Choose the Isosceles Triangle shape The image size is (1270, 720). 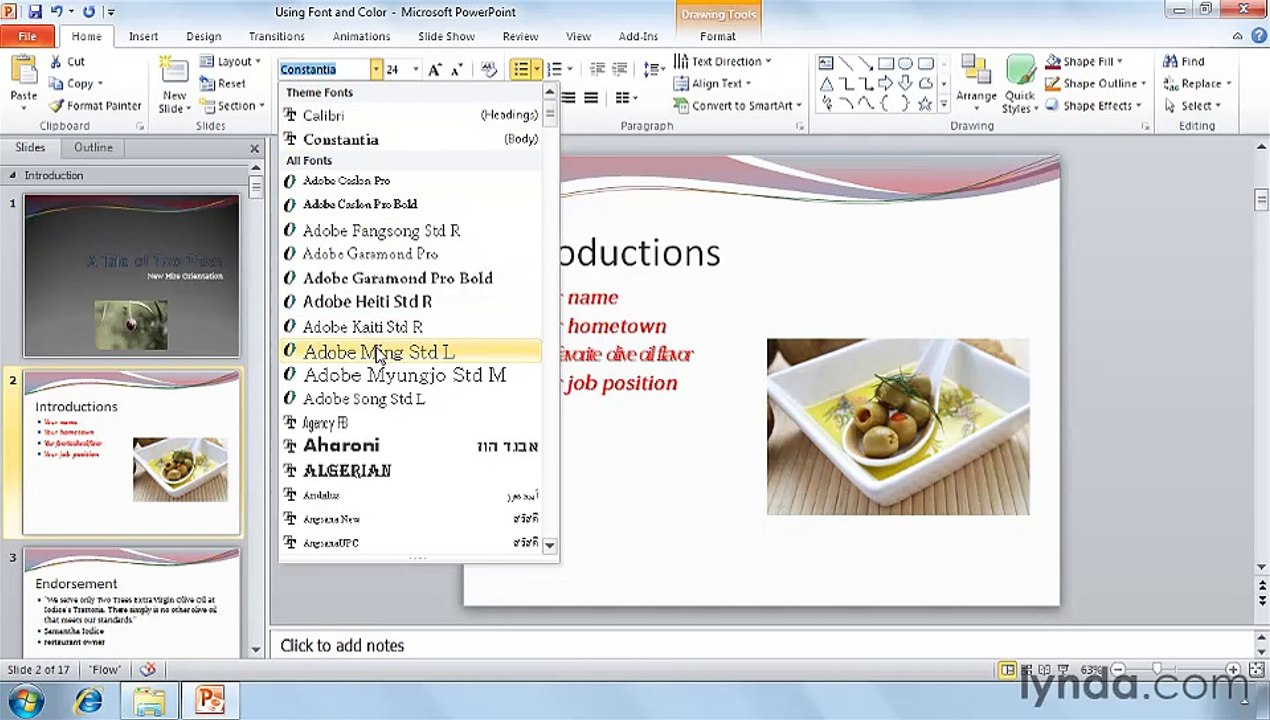pyautogui.click(x=826, y=83)
